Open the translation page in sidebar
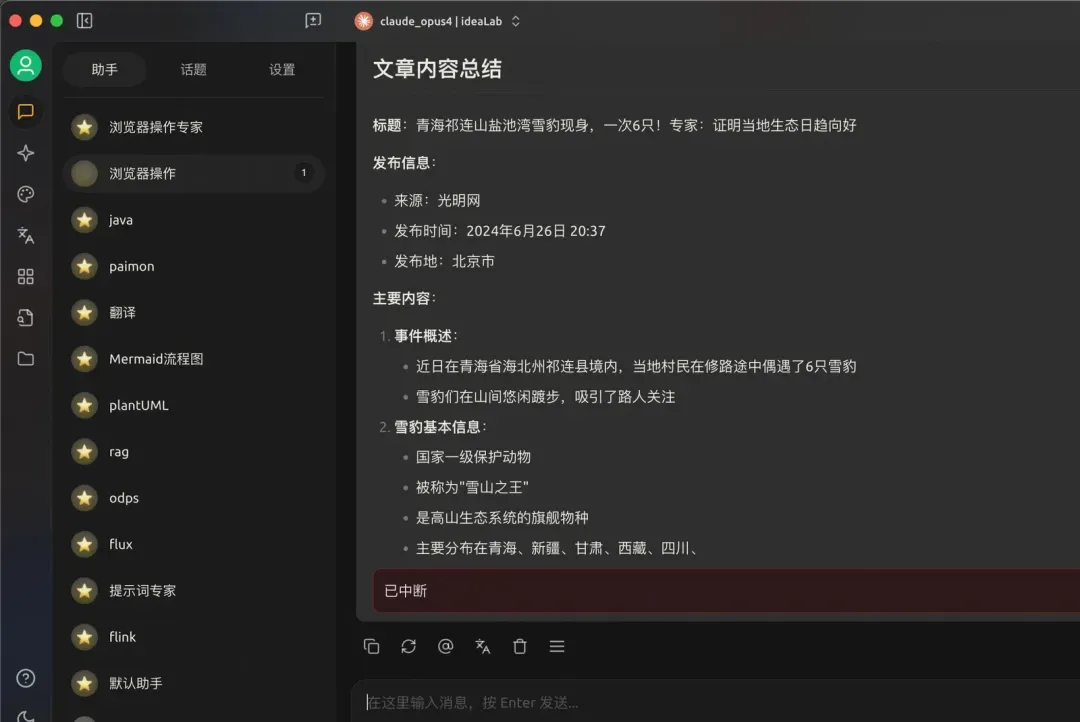The height and width of the screenshot is (722, 1080). pos(25,236)
